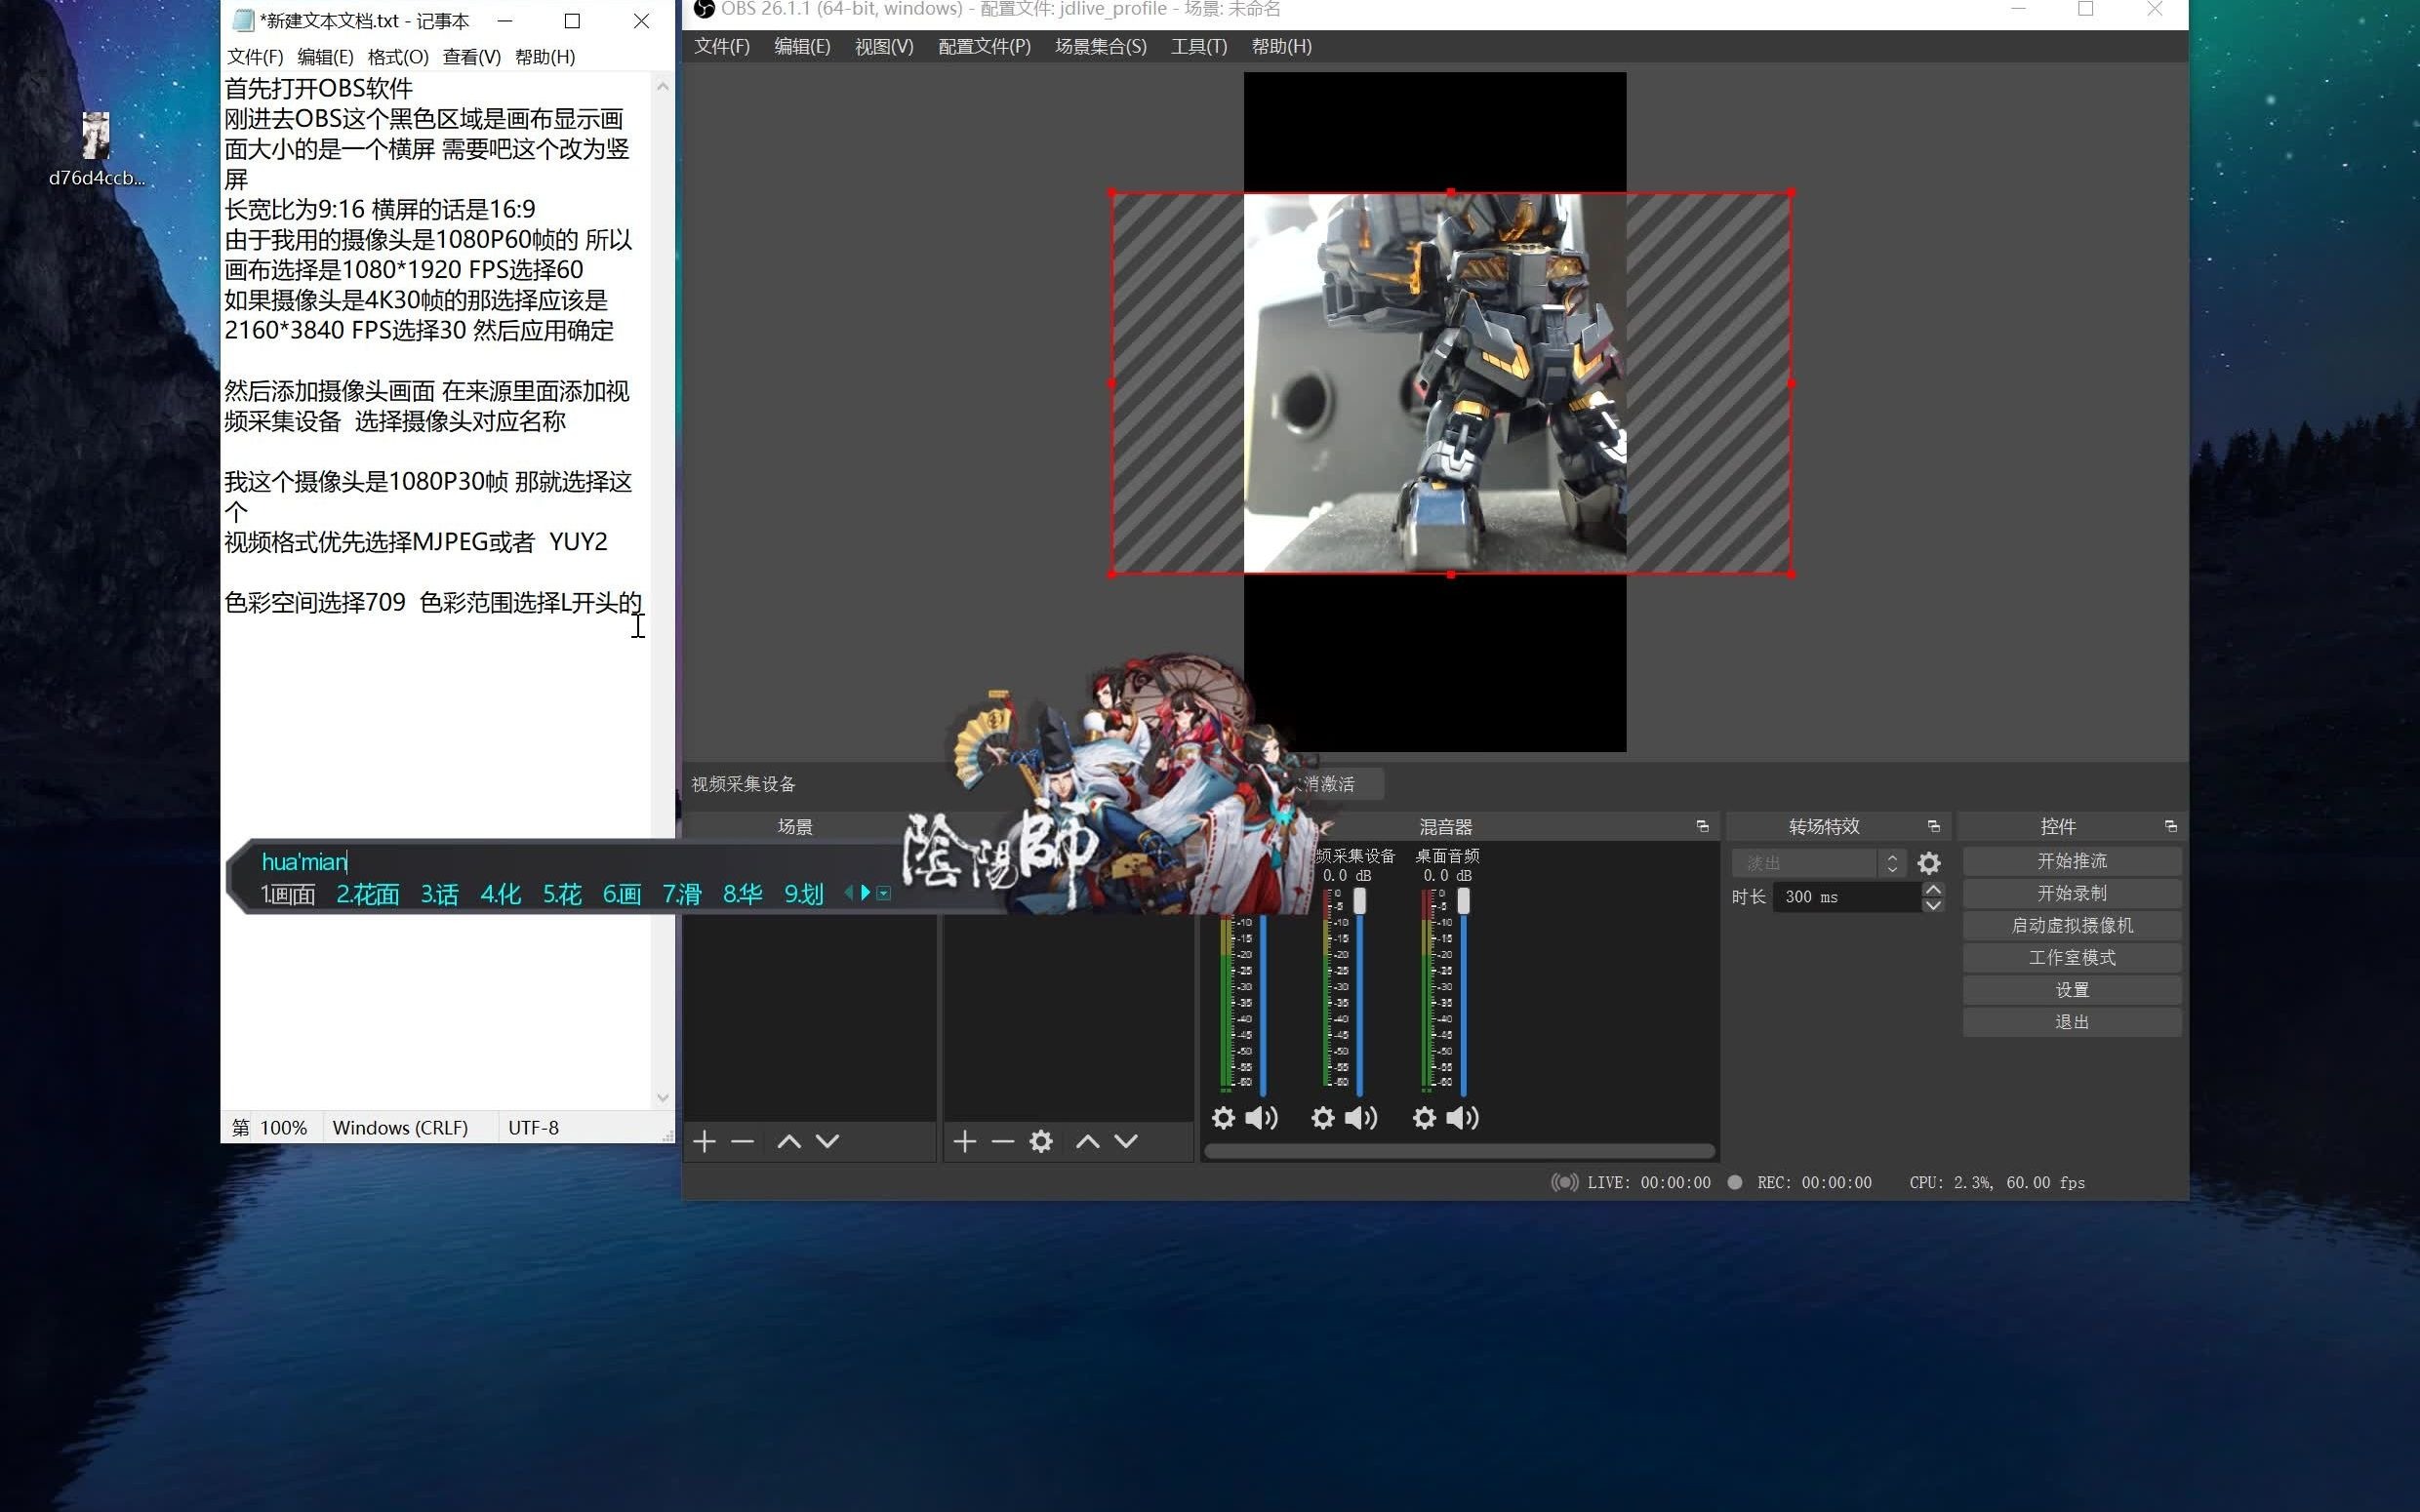Image resolution: width=2420 pixels, height=1512 pixels.
Task: Mute the first mixer channel speaker
Action: click(x=1261, y=1117)
